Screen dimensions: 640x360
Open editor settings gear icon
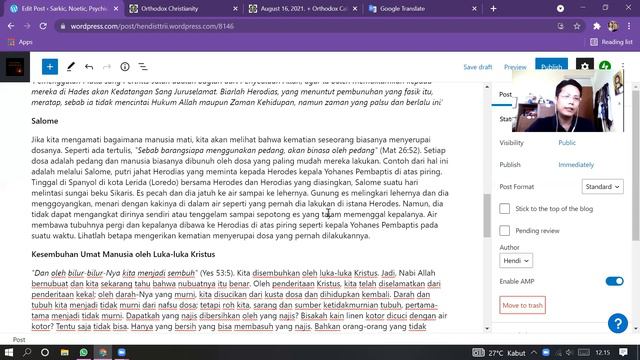click(584, 66)
